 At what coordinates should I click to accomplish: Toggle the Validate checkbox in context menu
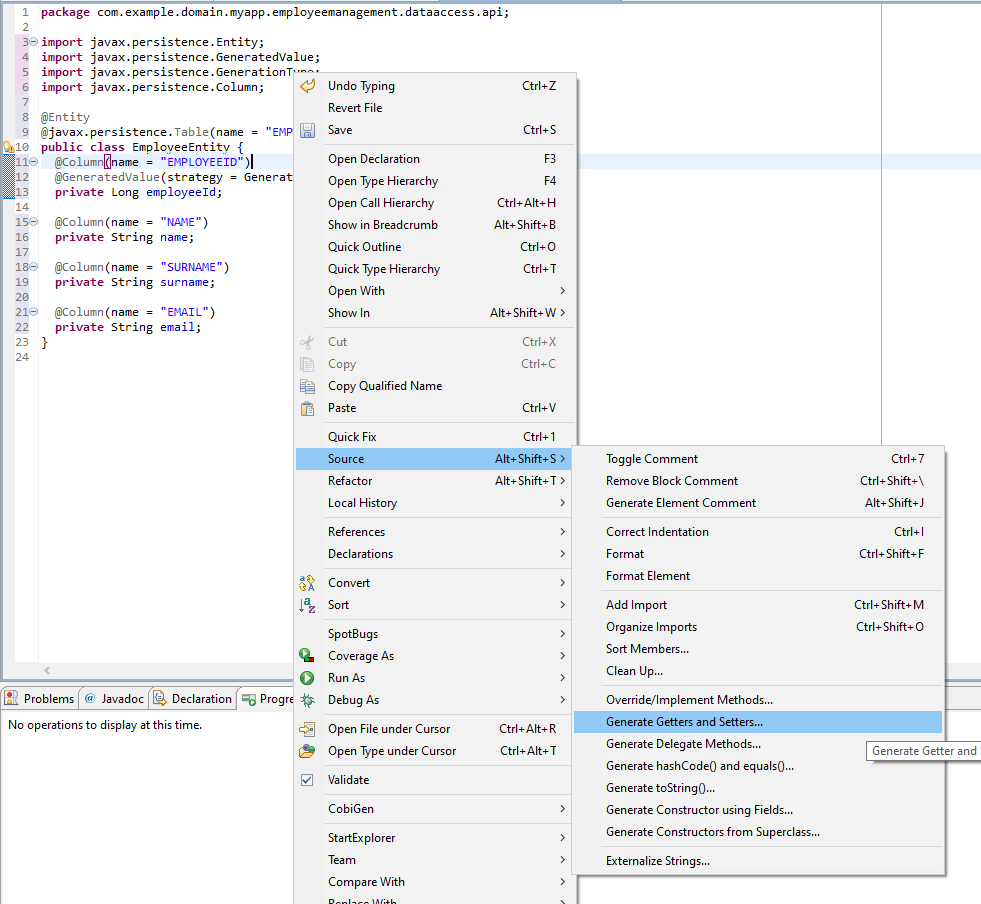(x=308, y=780)
